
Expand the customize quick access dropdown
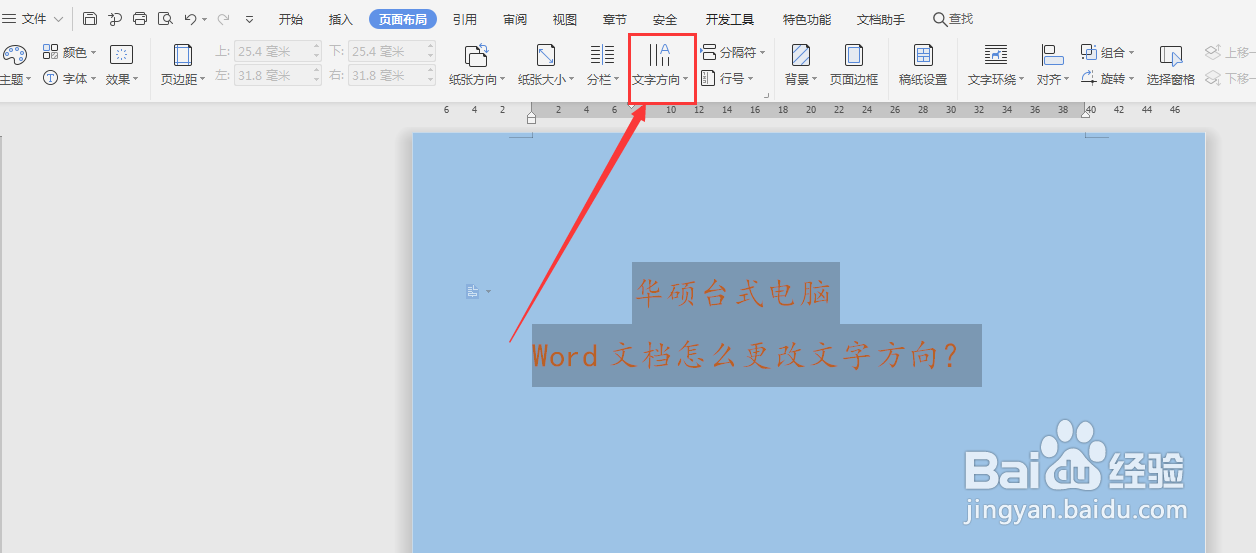pos(249,19)
